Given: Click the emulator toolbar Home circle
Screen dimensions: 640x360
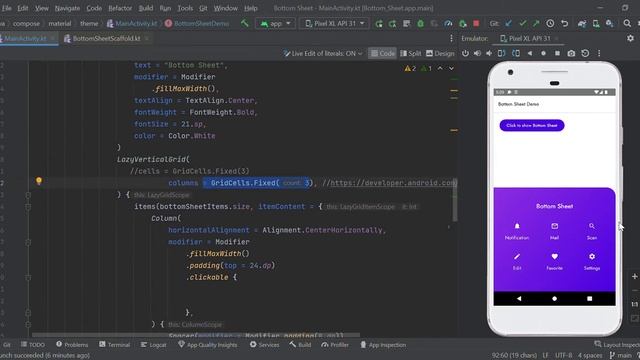Looking at the screenshot, I should point(543,53).
